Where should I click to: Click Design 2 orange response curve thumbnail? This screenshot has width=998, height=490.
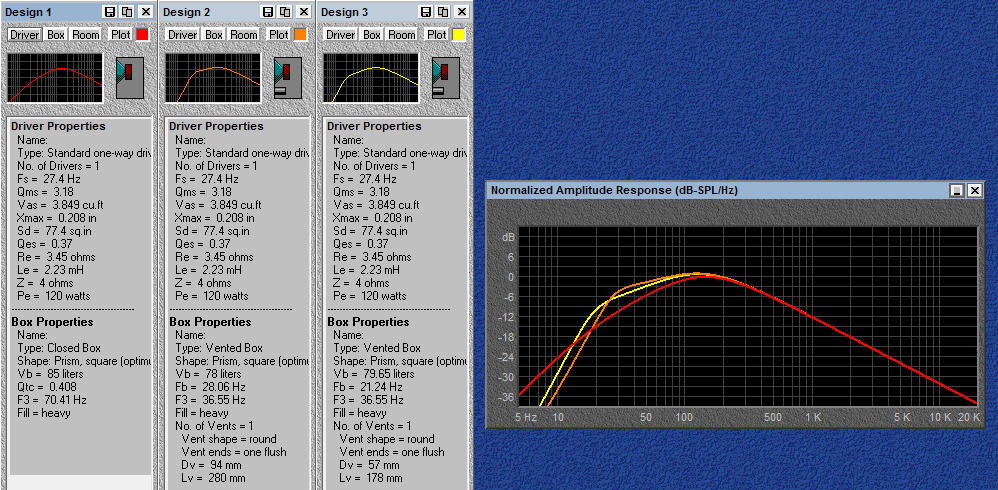213,78
